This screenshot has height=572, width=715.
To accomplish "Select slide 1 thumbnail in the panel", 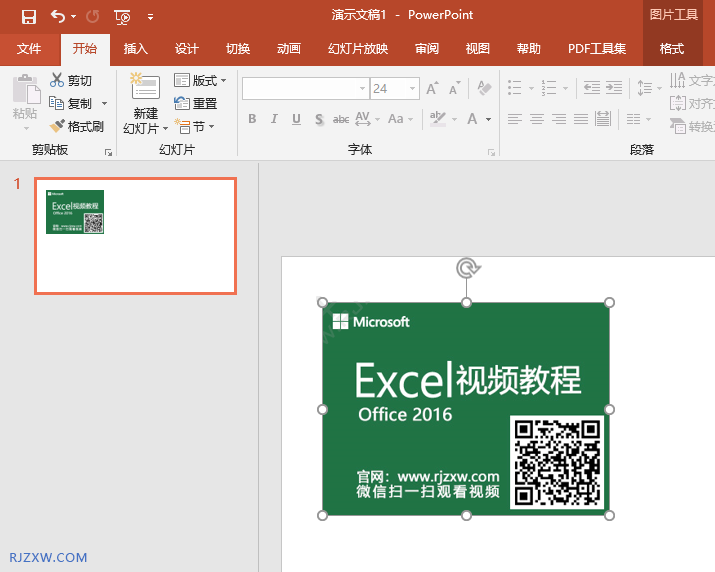I will coord(135,236).
